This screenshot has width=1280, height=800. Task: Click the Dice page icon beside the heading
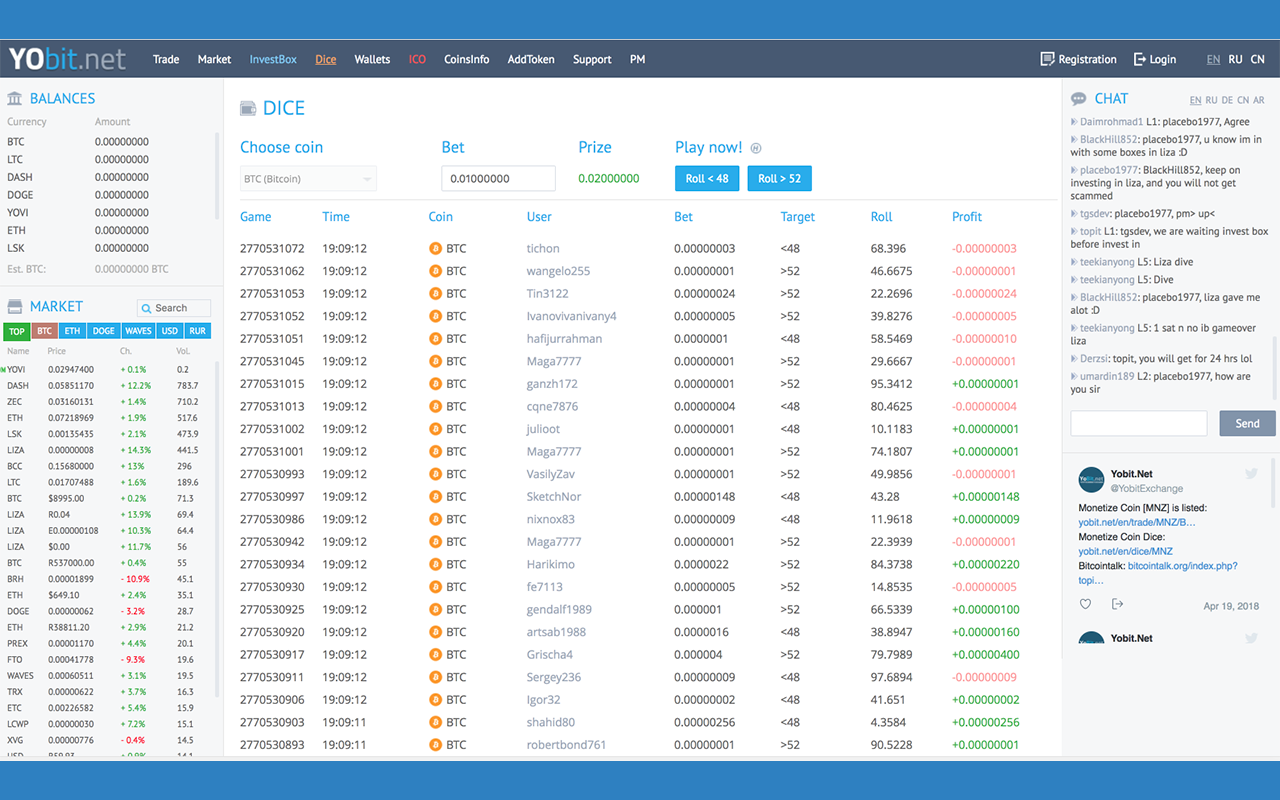247,107
